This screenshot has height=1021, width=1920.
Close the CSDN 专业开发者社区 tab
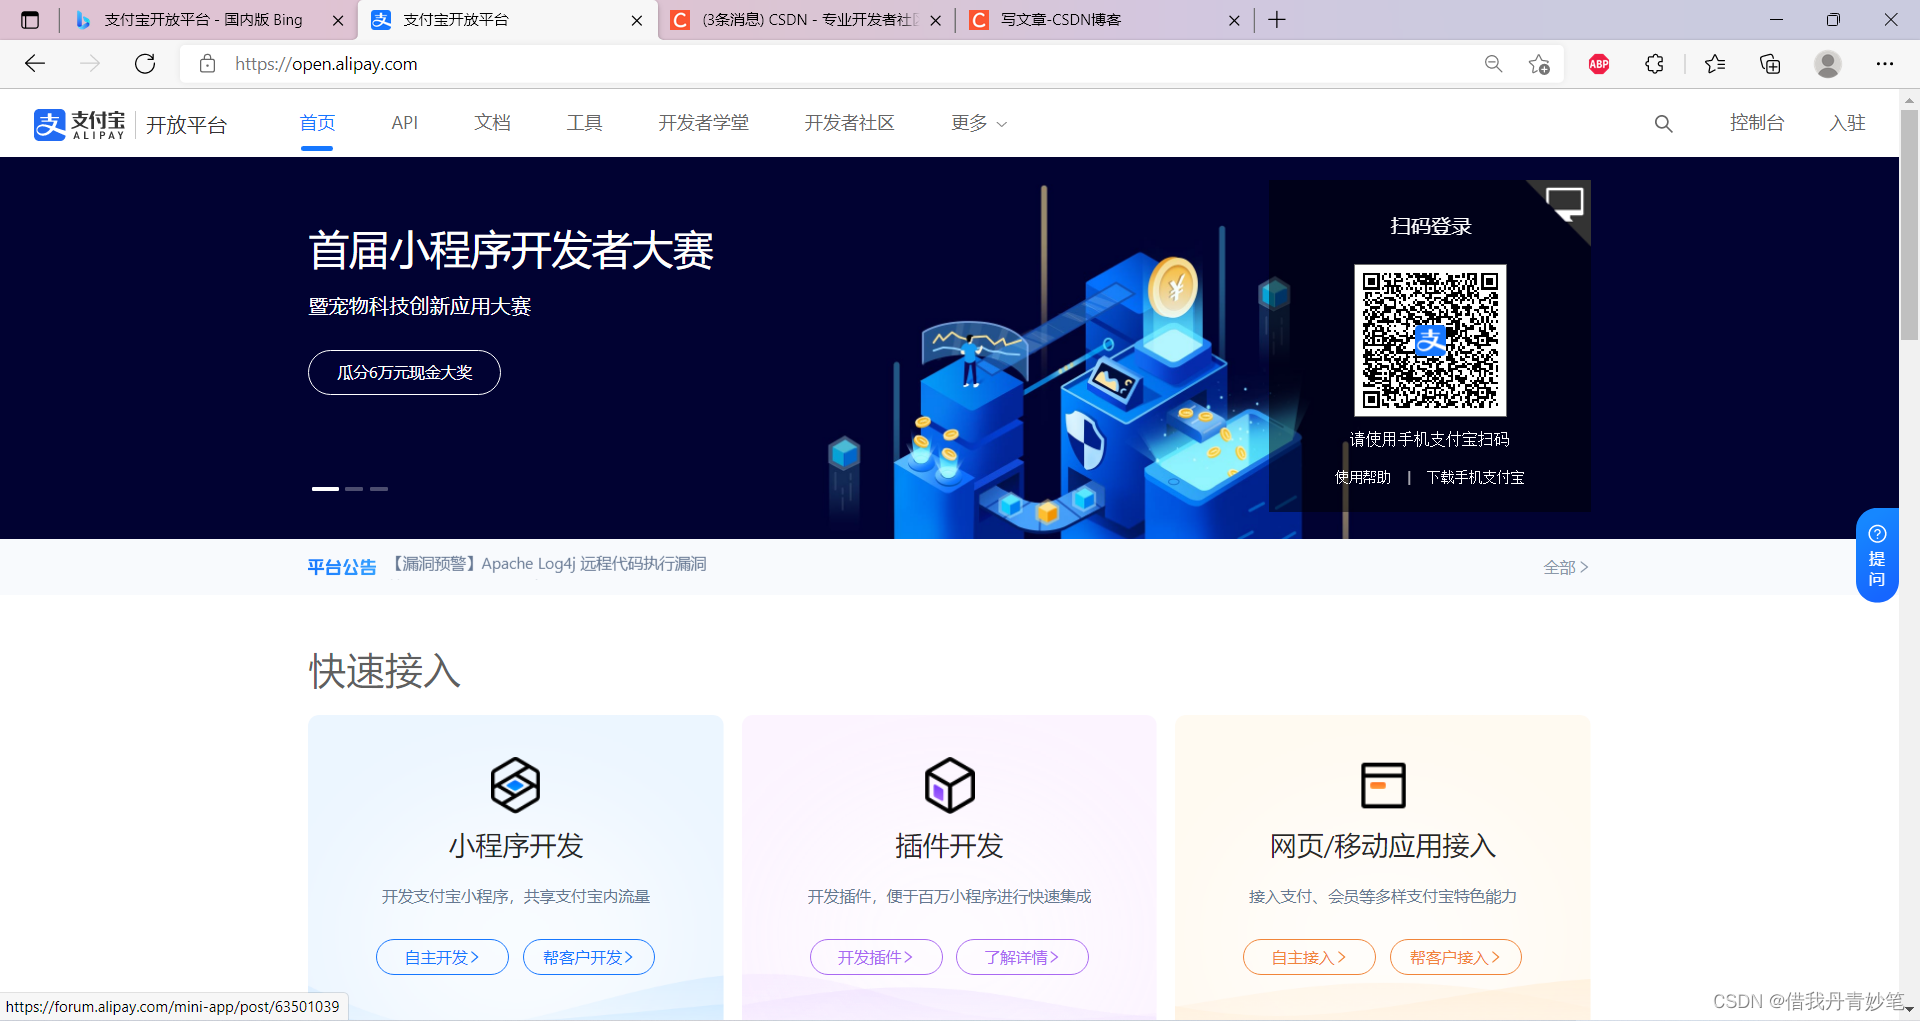(x=936, y=20)
